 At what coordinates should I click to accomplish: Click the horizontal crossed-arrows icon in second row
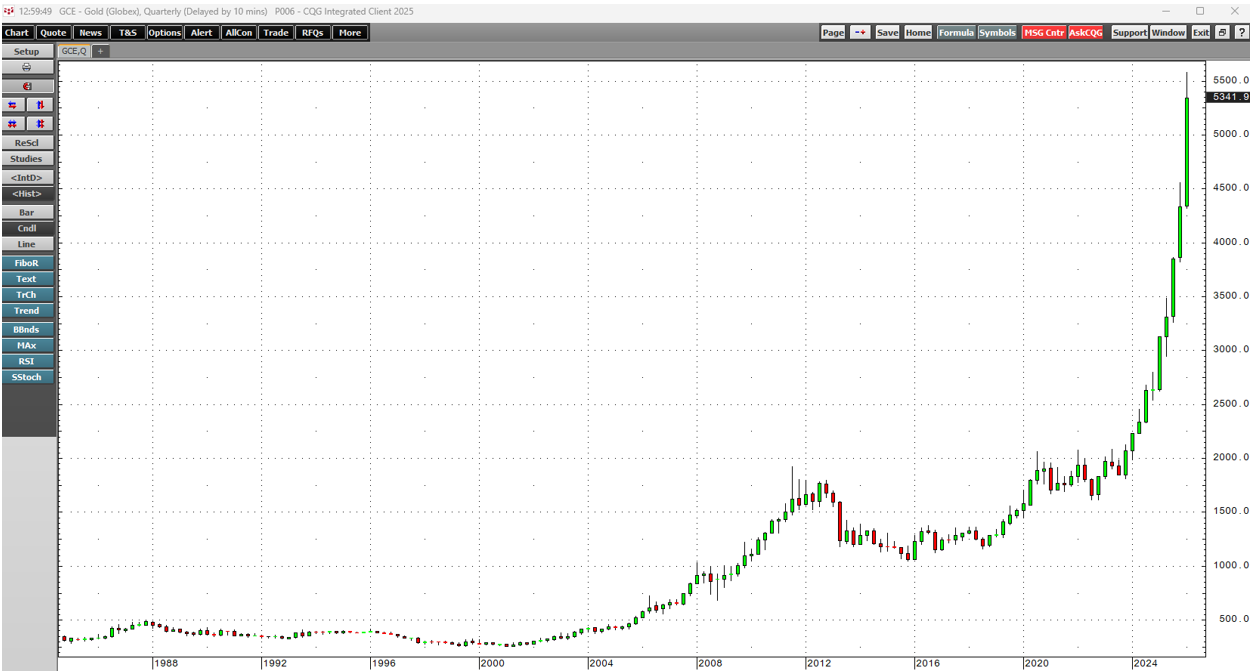point(13,124)
